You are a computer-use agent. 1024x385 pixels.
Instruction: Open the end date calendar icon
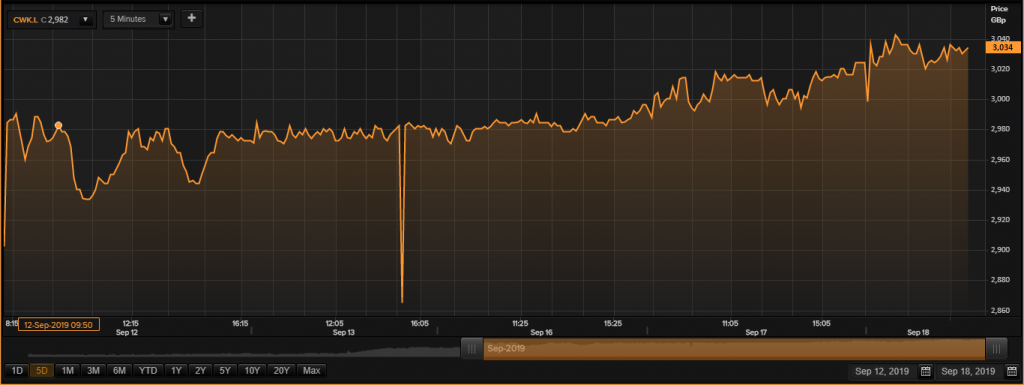pos(1012,371)
